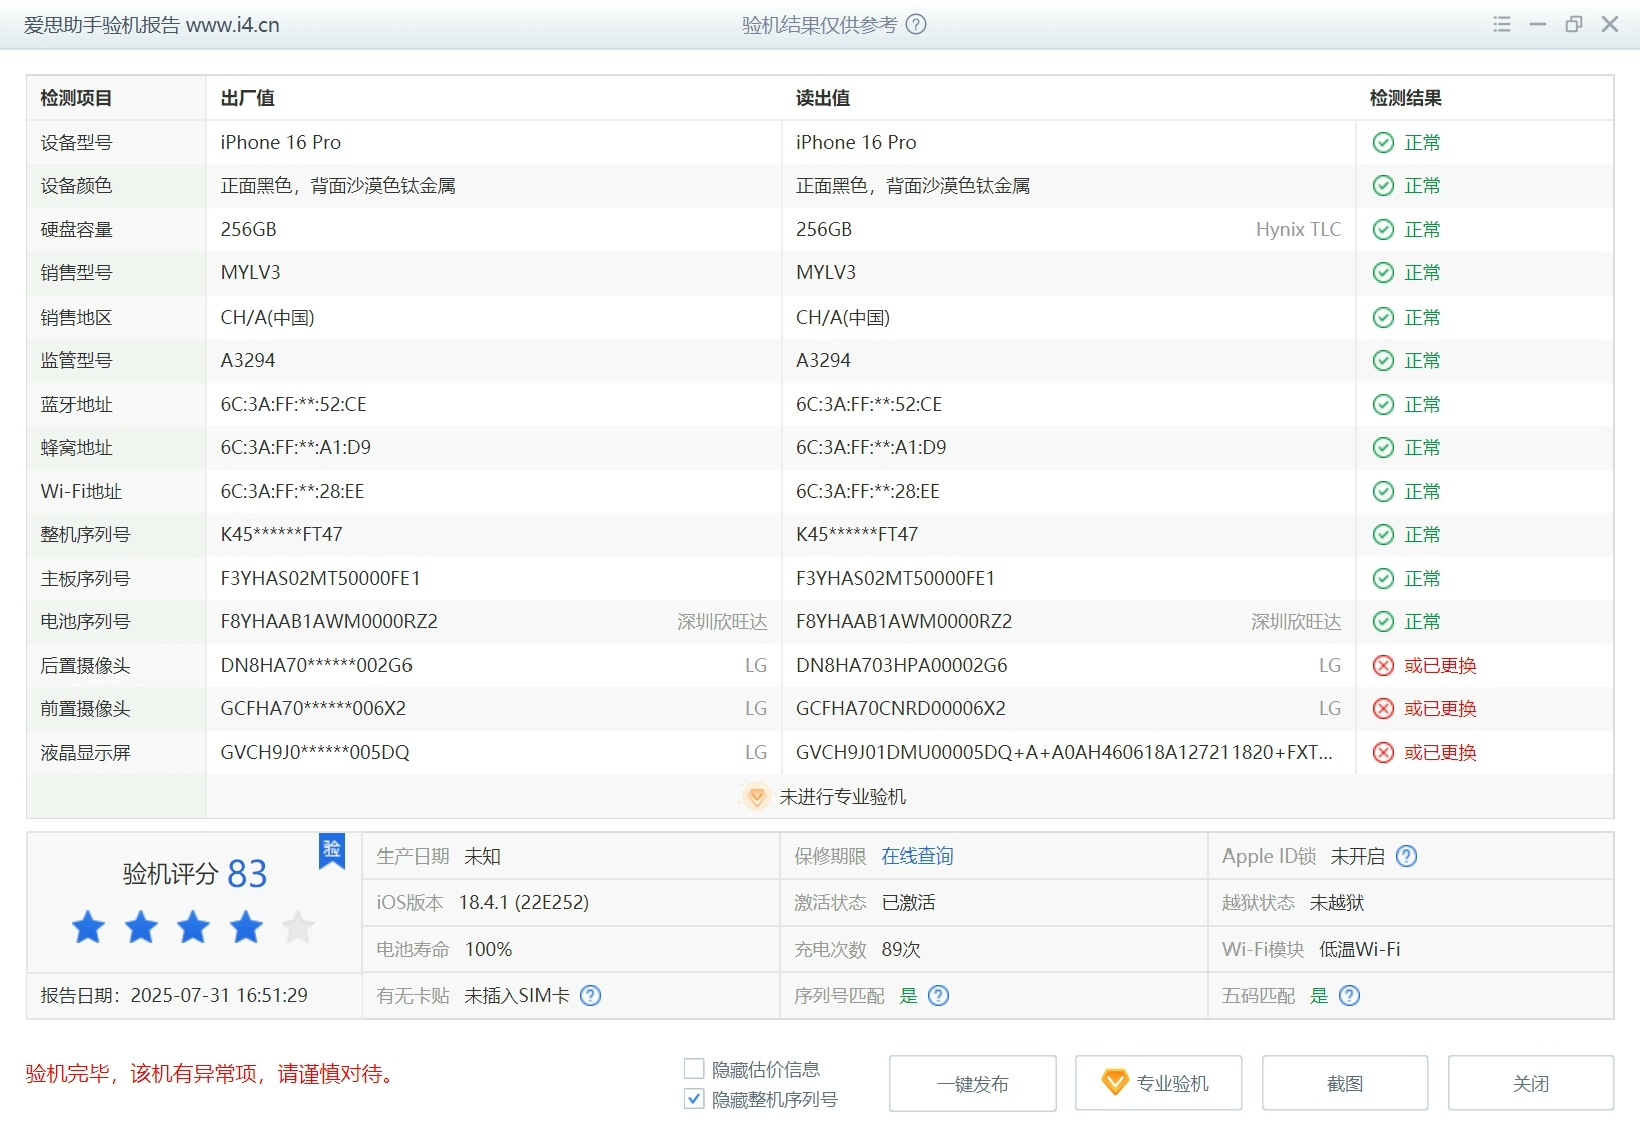
Task: Click the 正常 check icon for 设备型号
Action: [1383, 143]
